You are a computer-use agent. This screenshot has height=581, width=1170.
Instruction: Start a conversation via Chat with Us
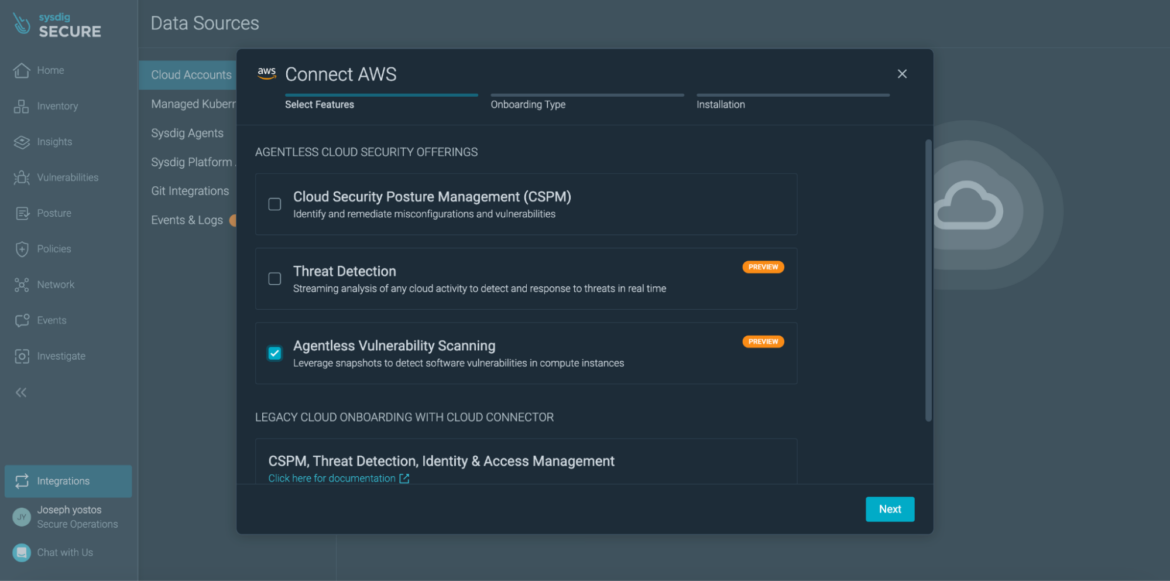[50, 551]
